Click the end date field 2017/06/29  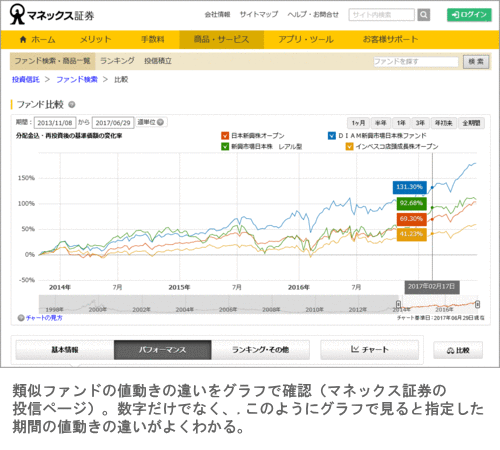click(113, 123)
